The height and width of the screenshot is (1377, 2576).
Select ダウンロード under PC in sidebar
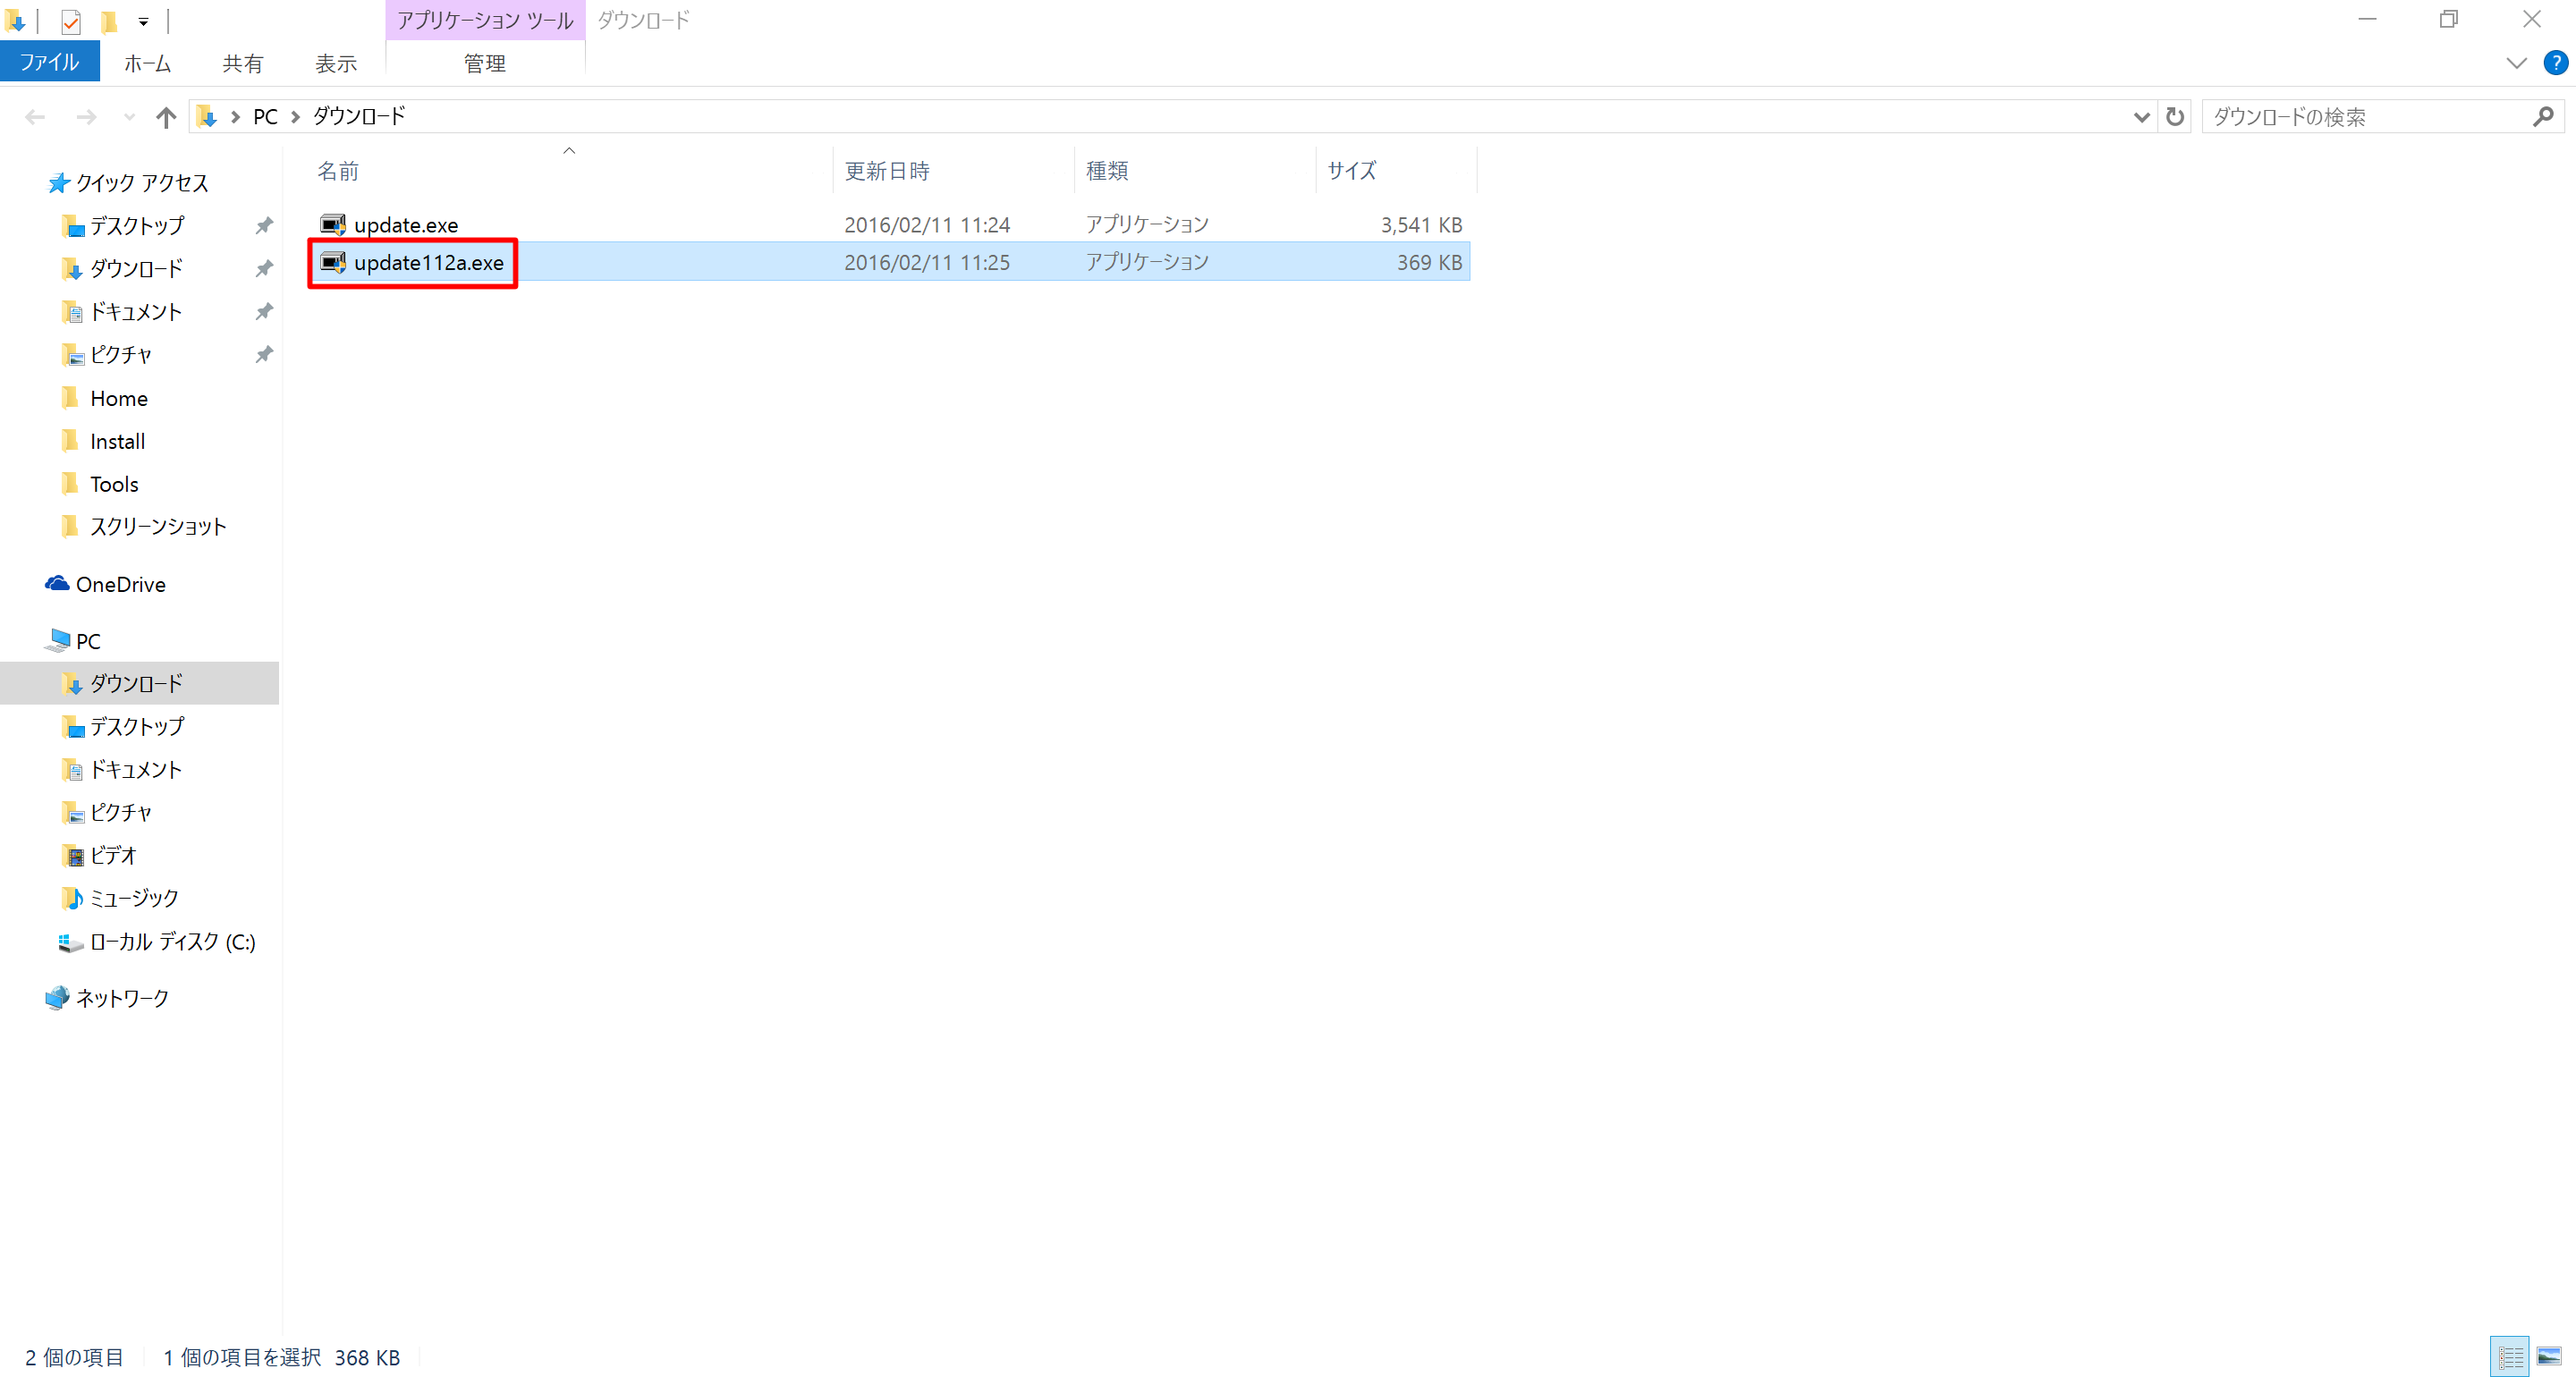[x=136, y=683]
